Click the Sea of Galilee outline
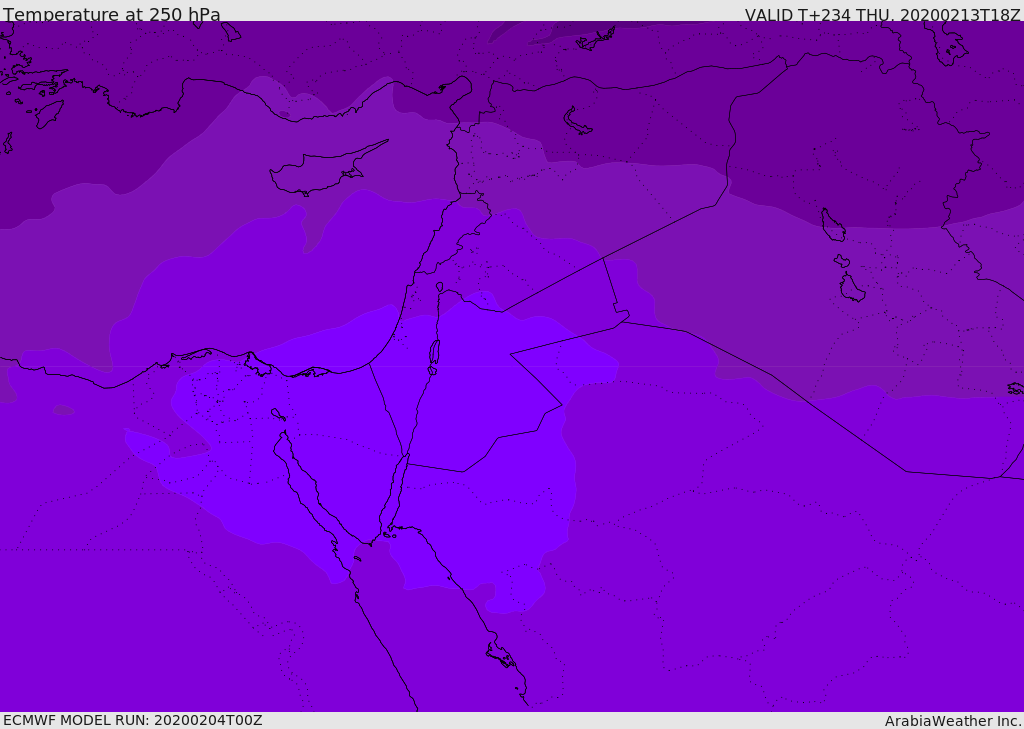The height and width of the screenshot is (729, 1024). (440, 288)
